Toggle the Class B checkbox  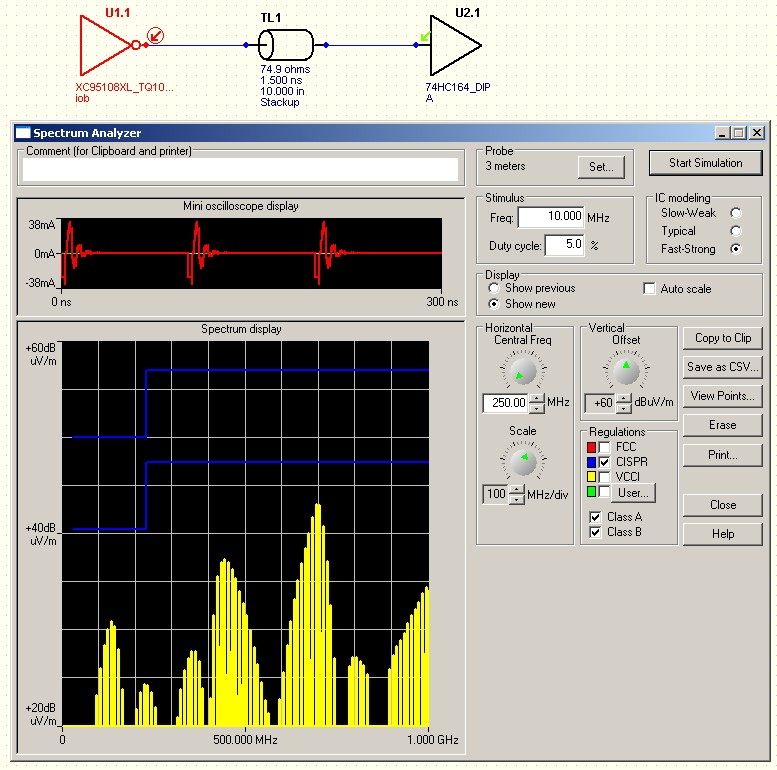pyautogui.click(x=595, y=532)
